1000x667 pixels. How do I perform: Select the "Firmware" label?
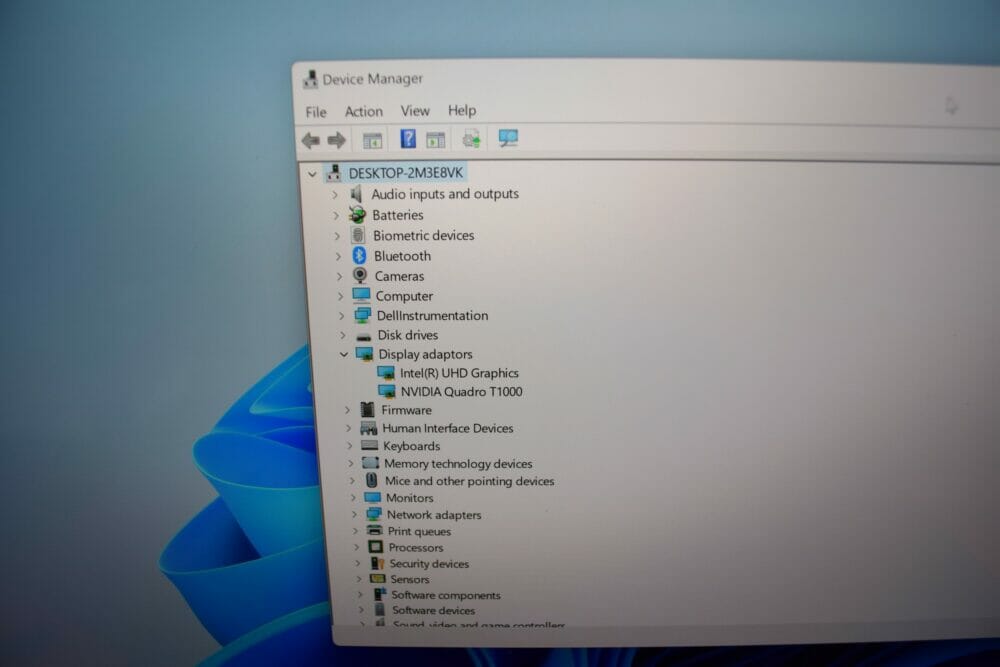pos(406,410)
